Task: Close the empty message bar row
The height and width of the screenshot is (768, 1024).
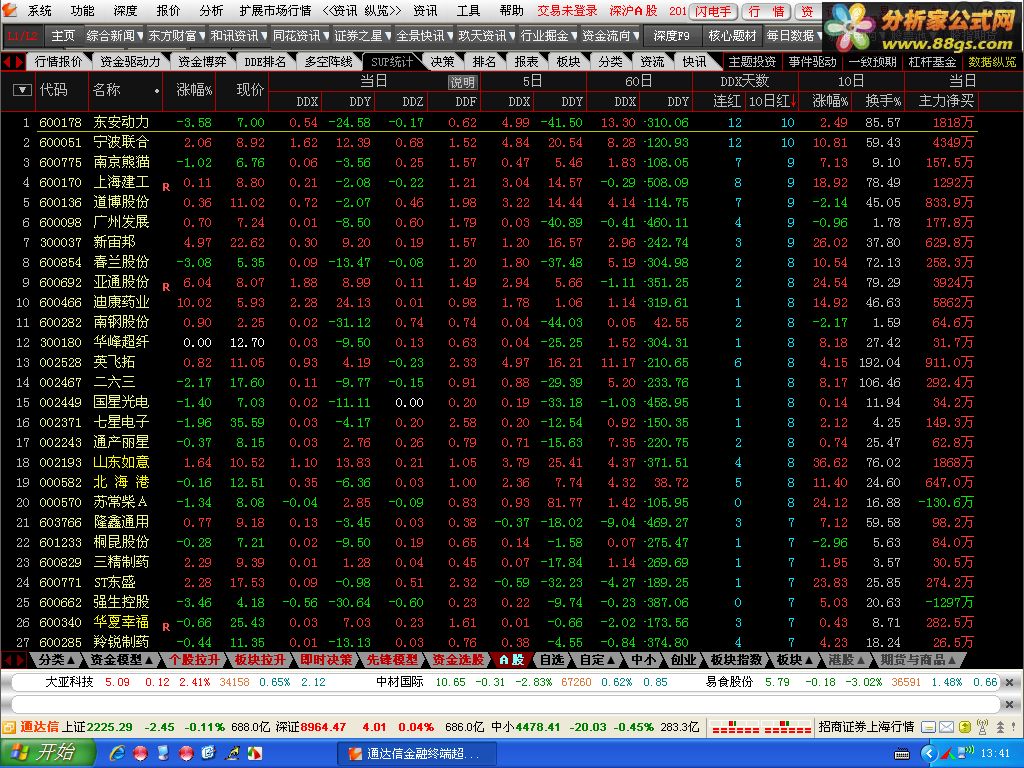Action: 1009,704
